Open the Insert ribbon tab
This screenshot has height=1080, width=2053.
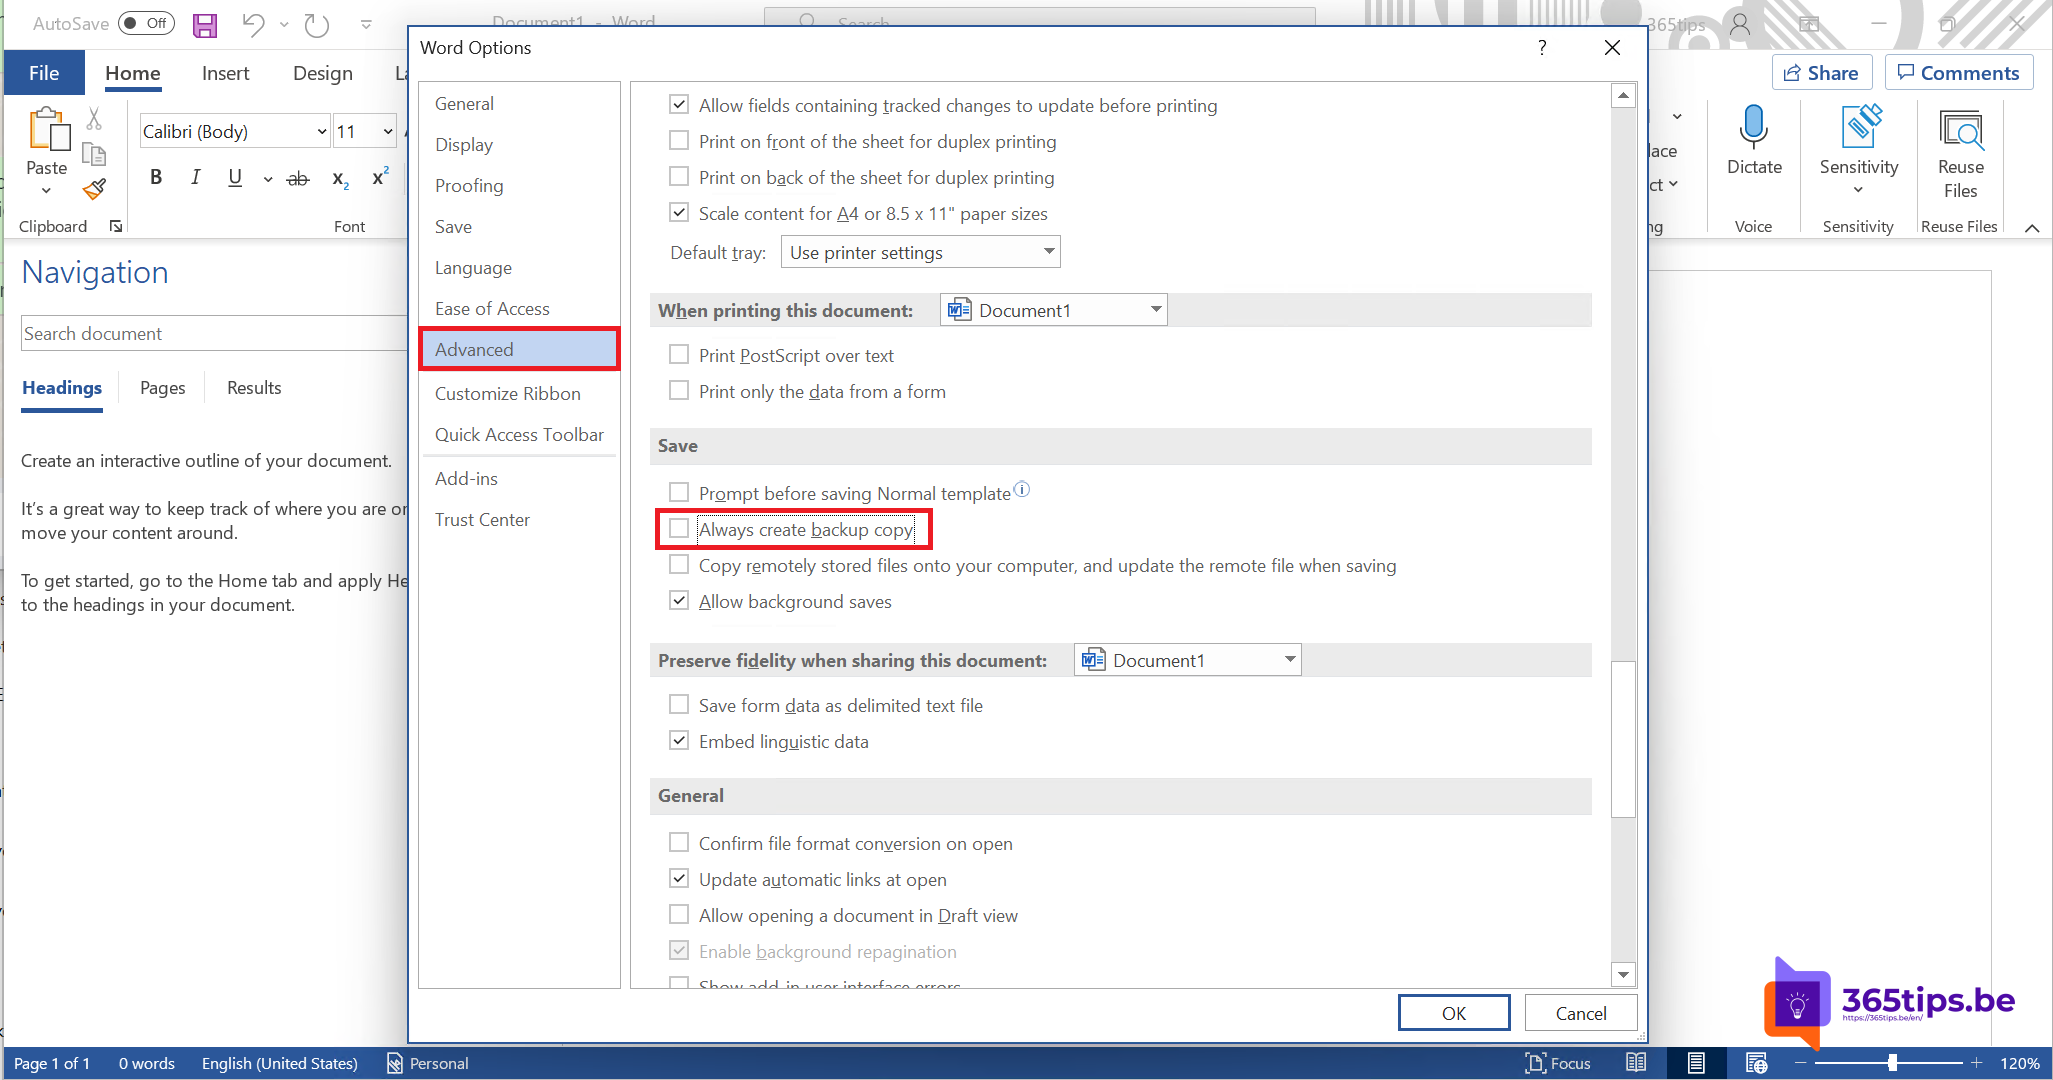(x=225, y=73)
